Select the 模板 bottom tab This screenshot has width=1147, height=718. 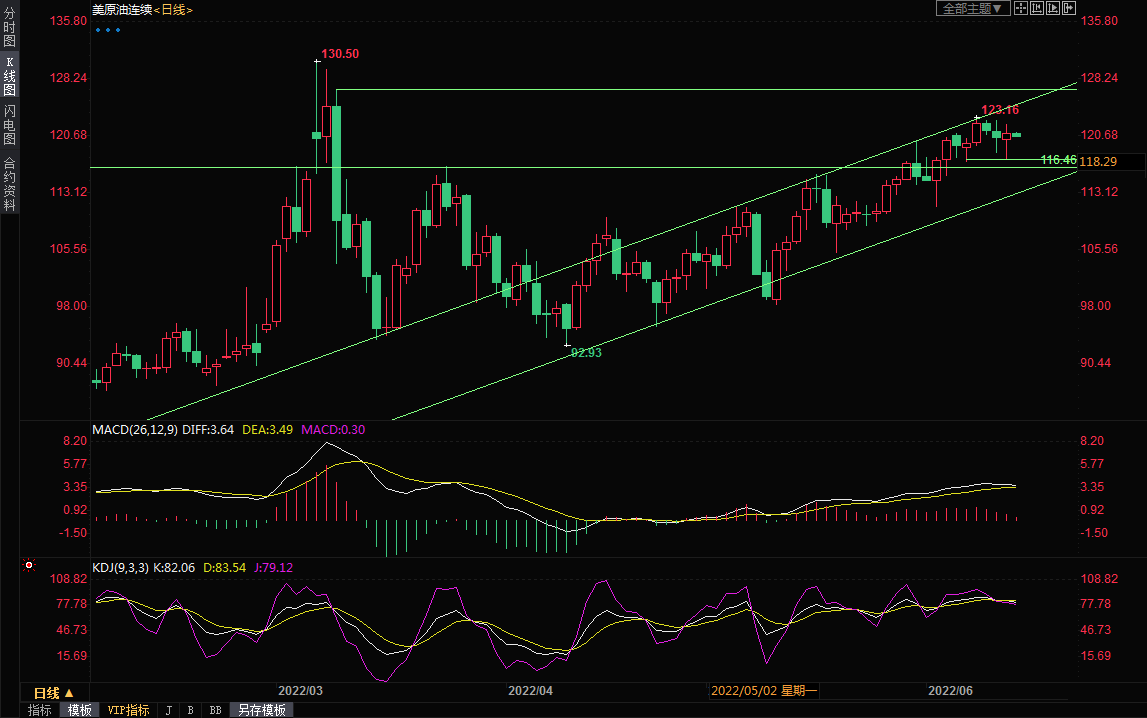tap(79, 710)
